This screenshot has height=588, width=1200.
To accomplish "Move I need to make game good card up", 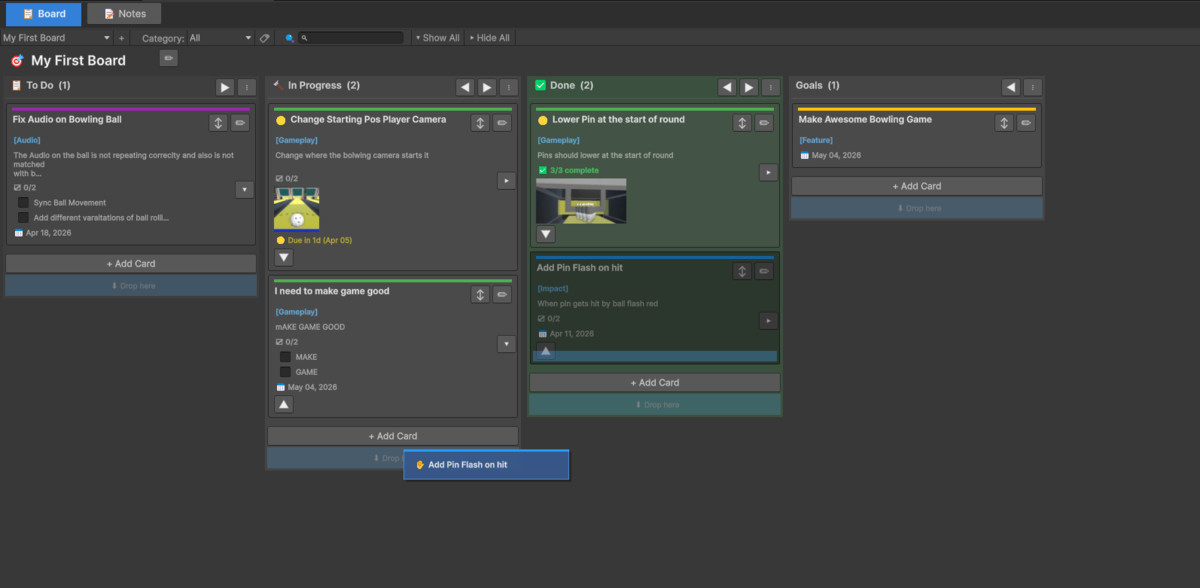I will point(284,404).
